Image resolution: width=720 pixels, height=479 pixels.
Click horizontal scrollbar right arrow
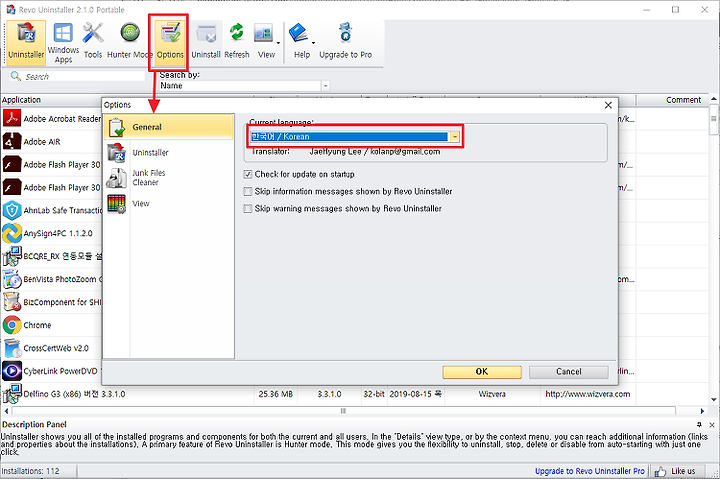pyautogui.click(x=702, y=411)
